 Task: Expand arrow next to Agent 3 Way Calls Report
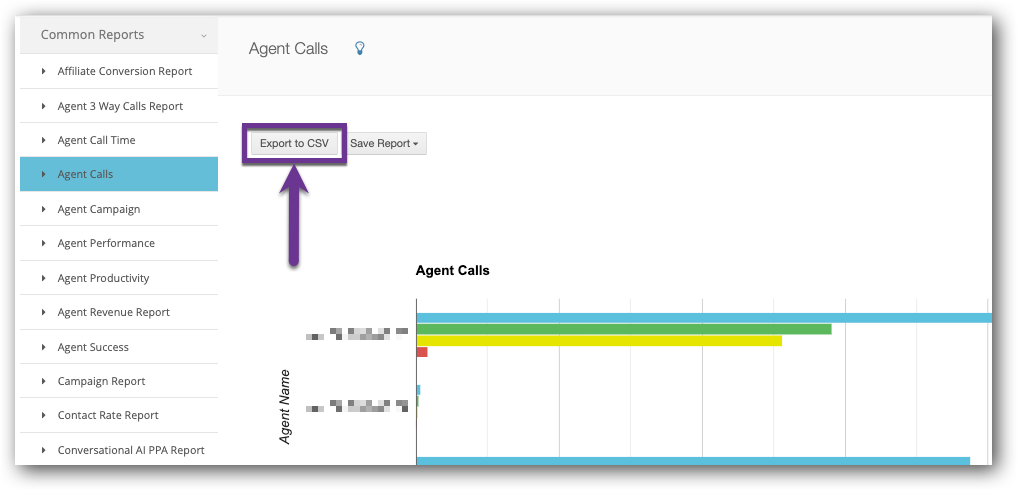pos(43,106)
